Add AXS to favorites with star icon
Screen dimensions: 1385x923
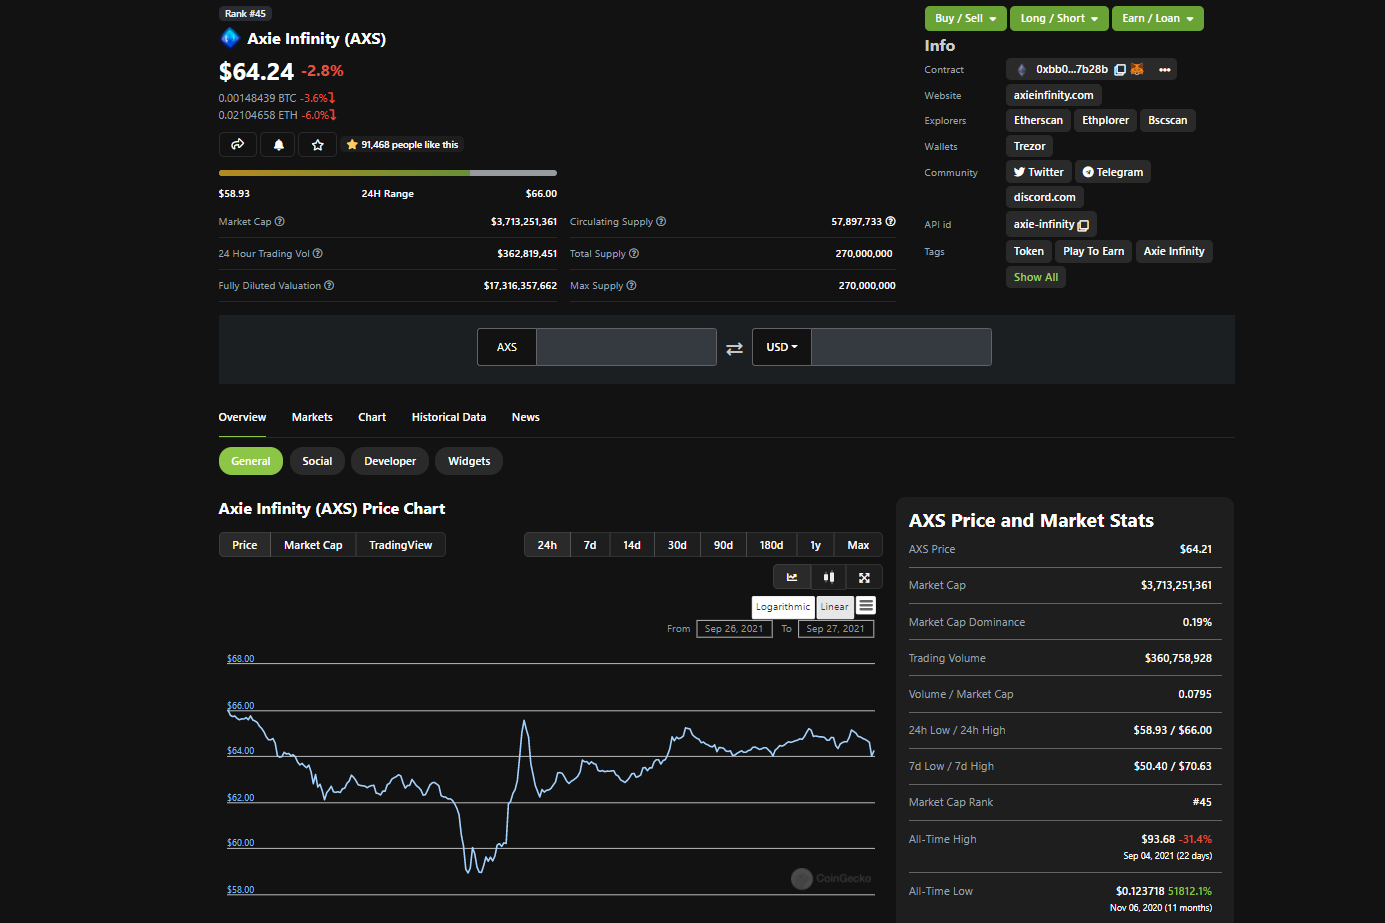point(318,145)
